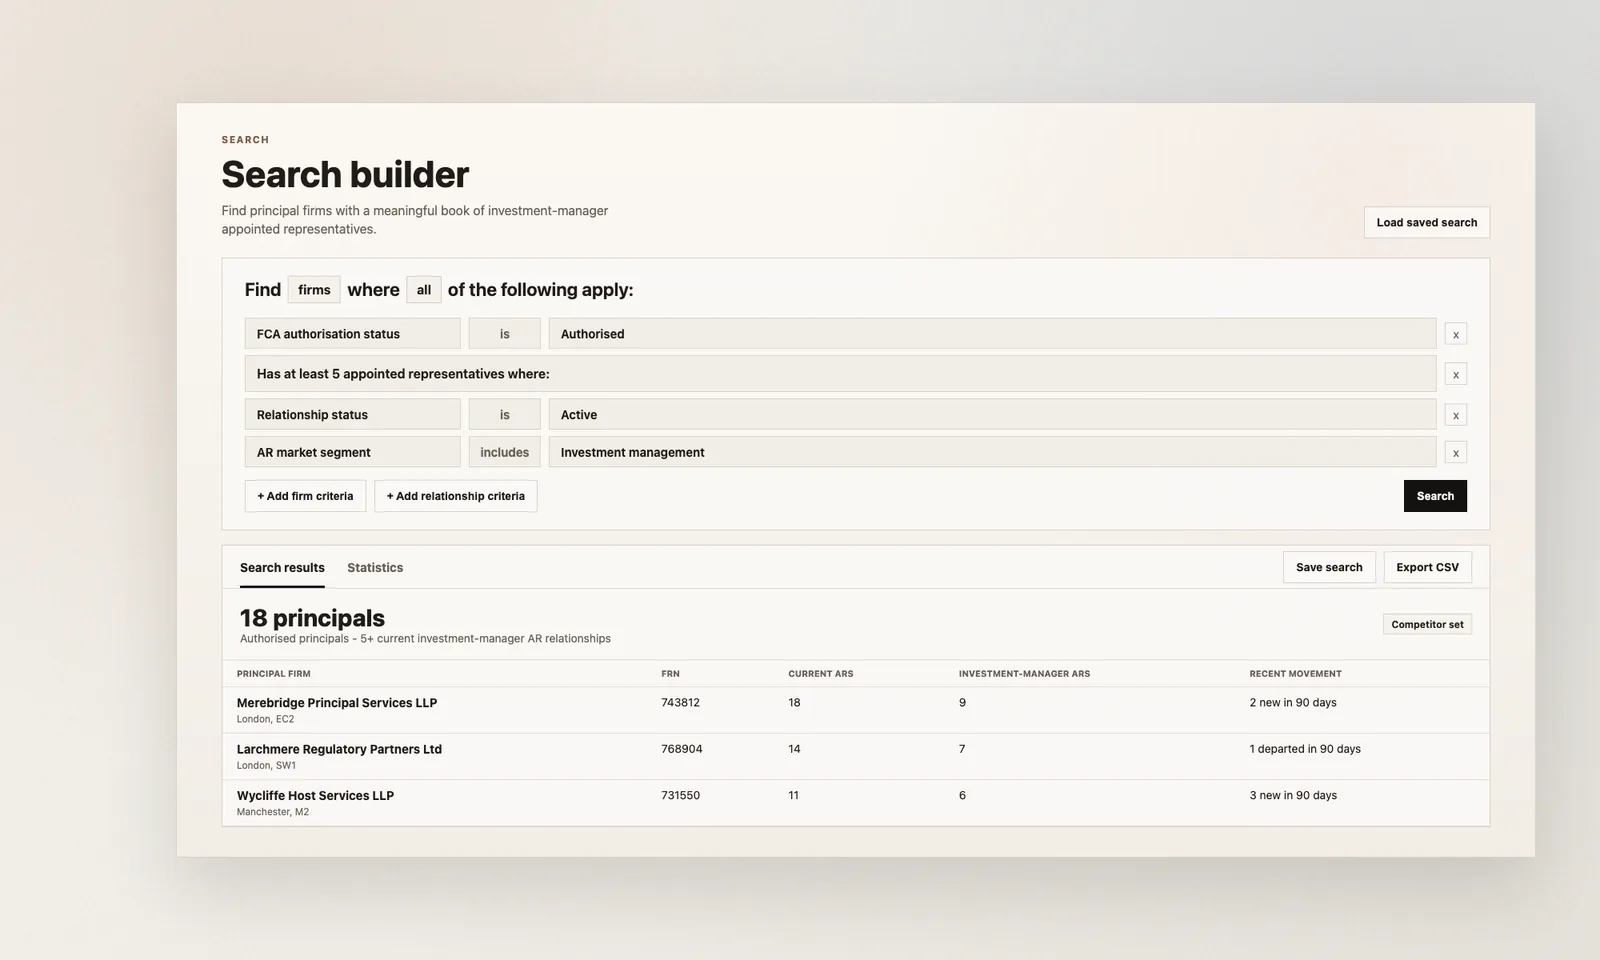Click '3 new in 90 days' cell
The width and height of the screenshot is (1600, 960).
[x=1293, y=796]
